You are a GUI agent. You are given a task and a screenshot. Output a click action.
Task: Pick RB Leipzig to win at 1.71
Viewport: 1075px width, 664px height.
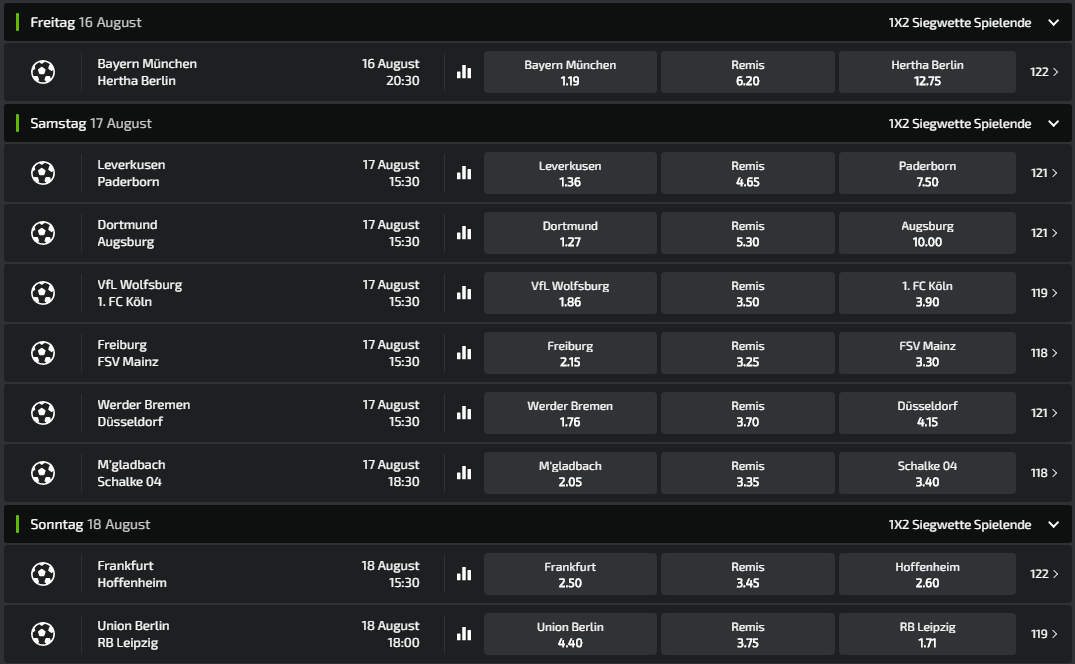[927, 634]
